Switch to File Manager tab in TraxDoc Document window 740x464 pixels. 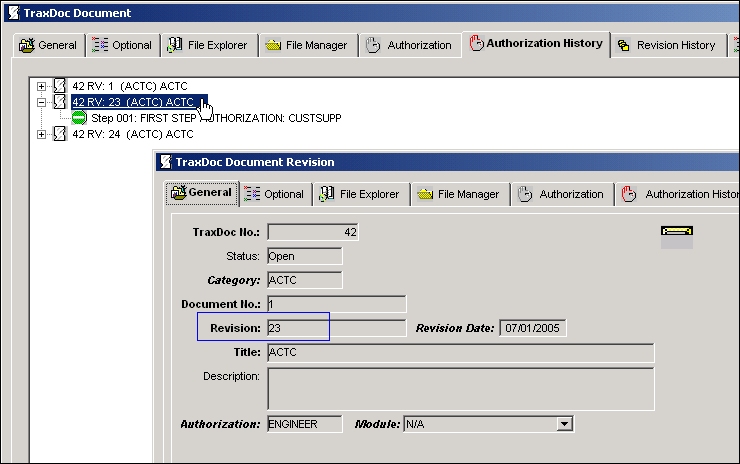(x=308, y=45)
